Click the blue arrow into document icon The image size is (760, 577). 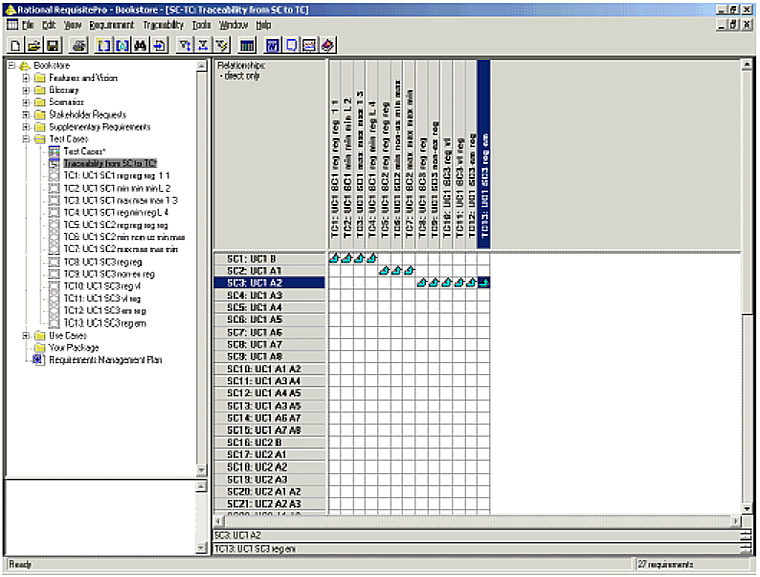(x=159, y=46)
